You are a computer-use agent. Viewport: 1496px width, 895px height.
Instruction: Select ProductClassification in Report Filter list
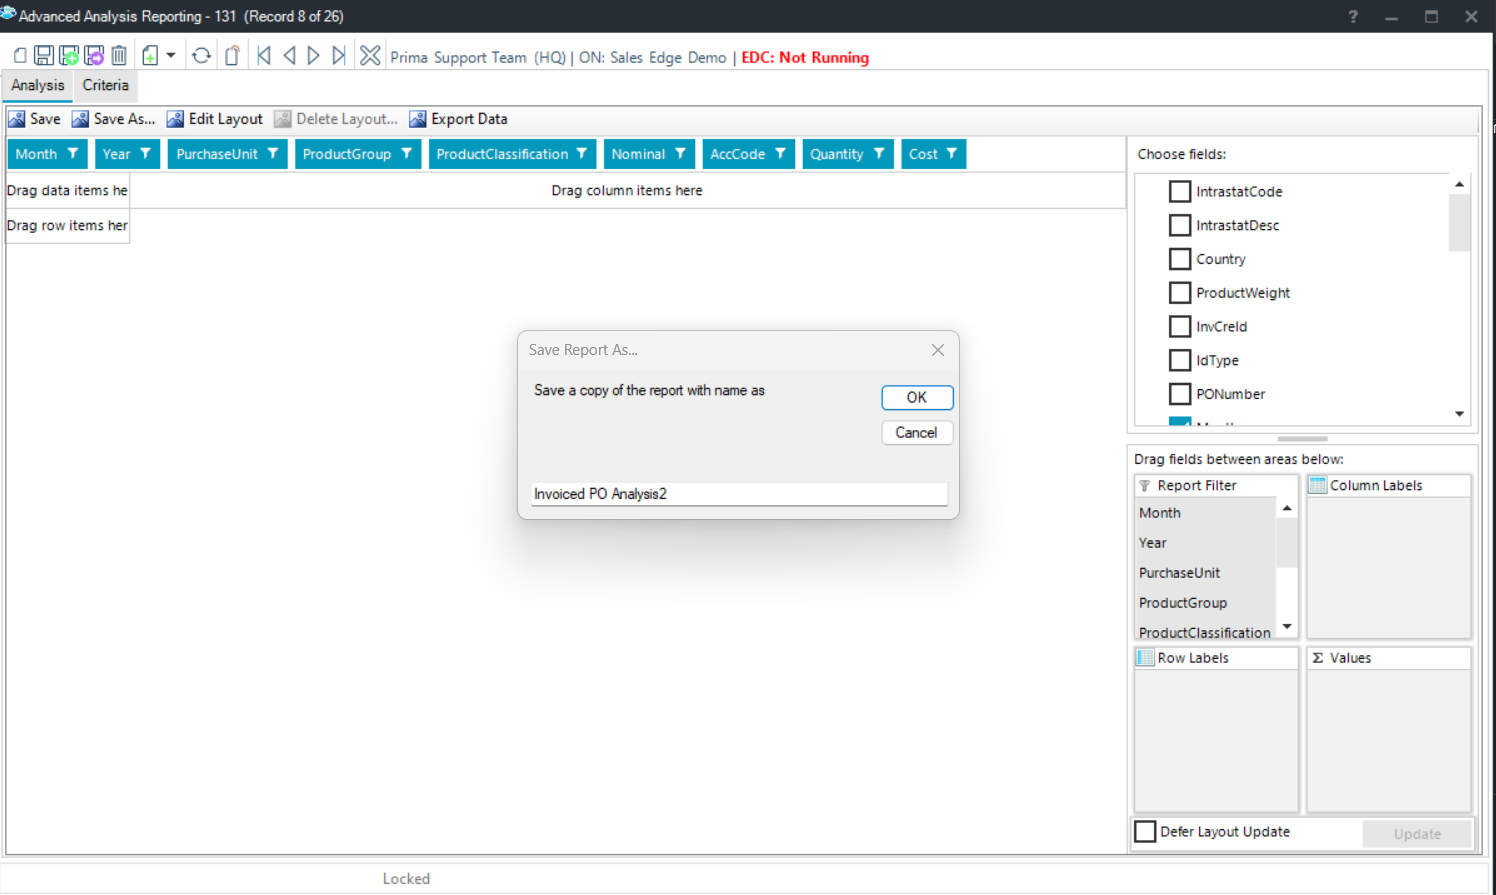point(1206,632)
